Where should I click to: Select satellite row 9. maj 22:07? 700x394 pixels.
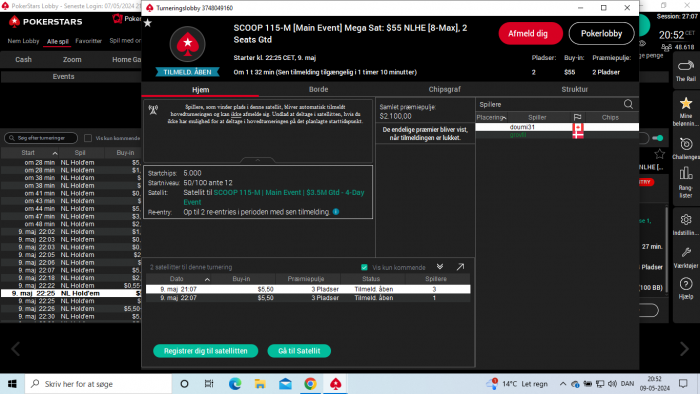[x=308, y=298]
